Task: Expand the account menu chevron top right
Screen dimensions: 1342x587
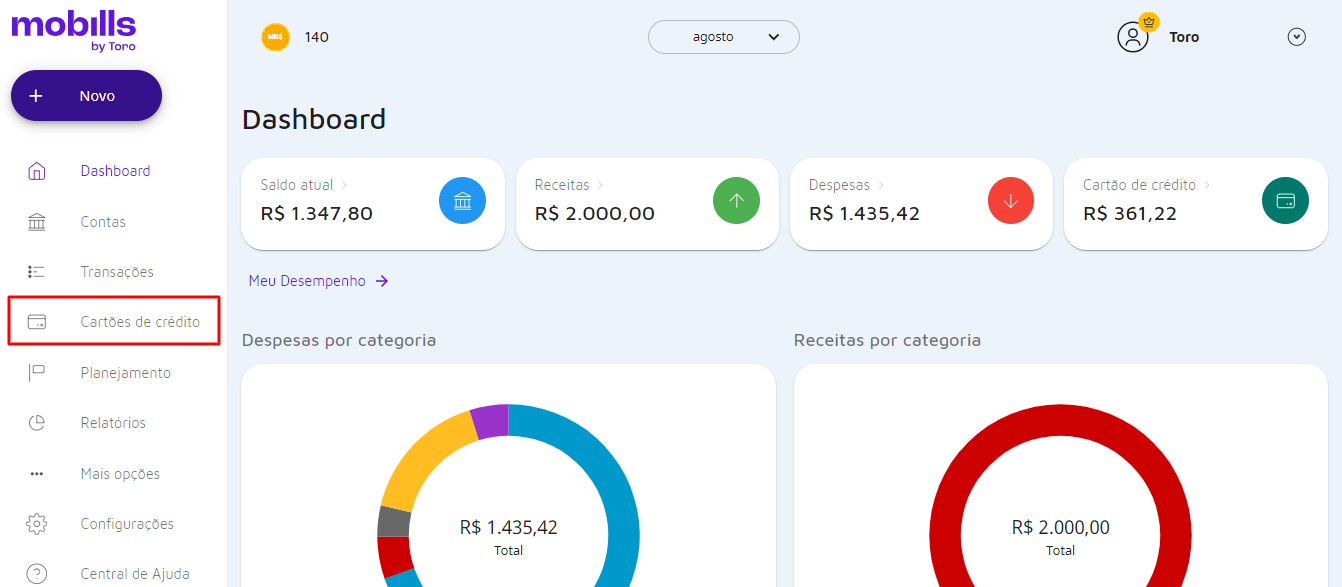Action: pyautogui.click(x=1296, y=36)
